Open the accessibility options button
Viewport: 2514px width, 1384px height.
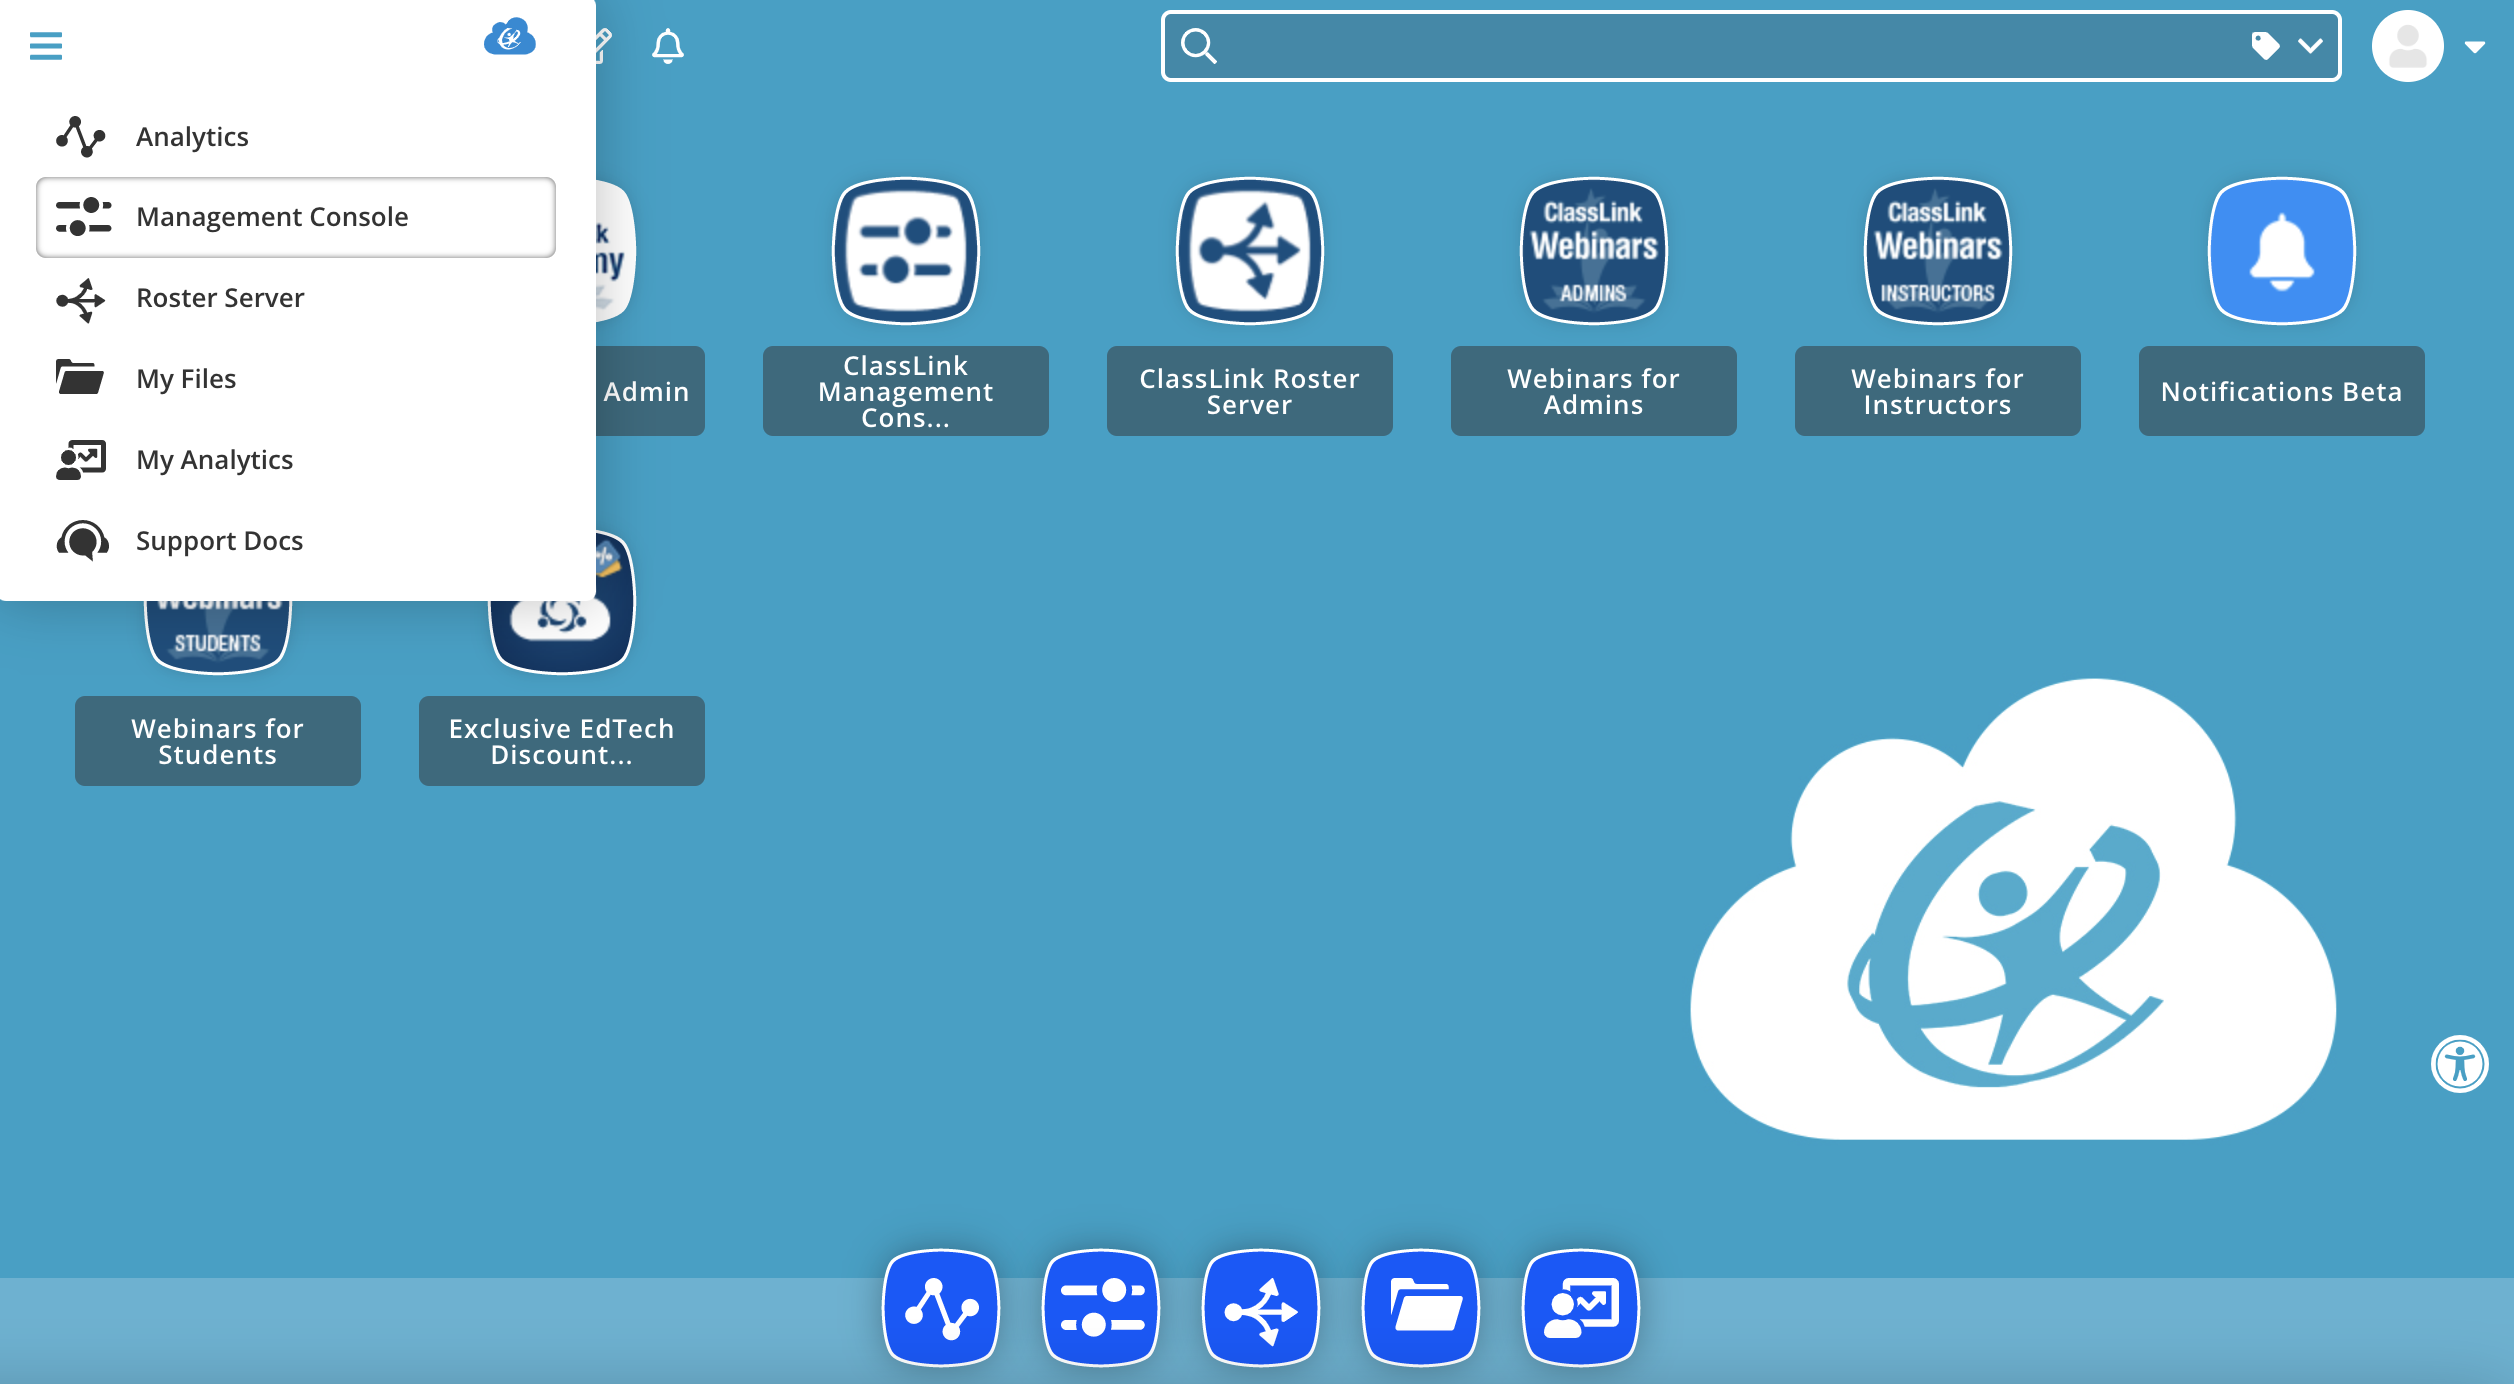pyautogui.click(x=2459, y=1064)
